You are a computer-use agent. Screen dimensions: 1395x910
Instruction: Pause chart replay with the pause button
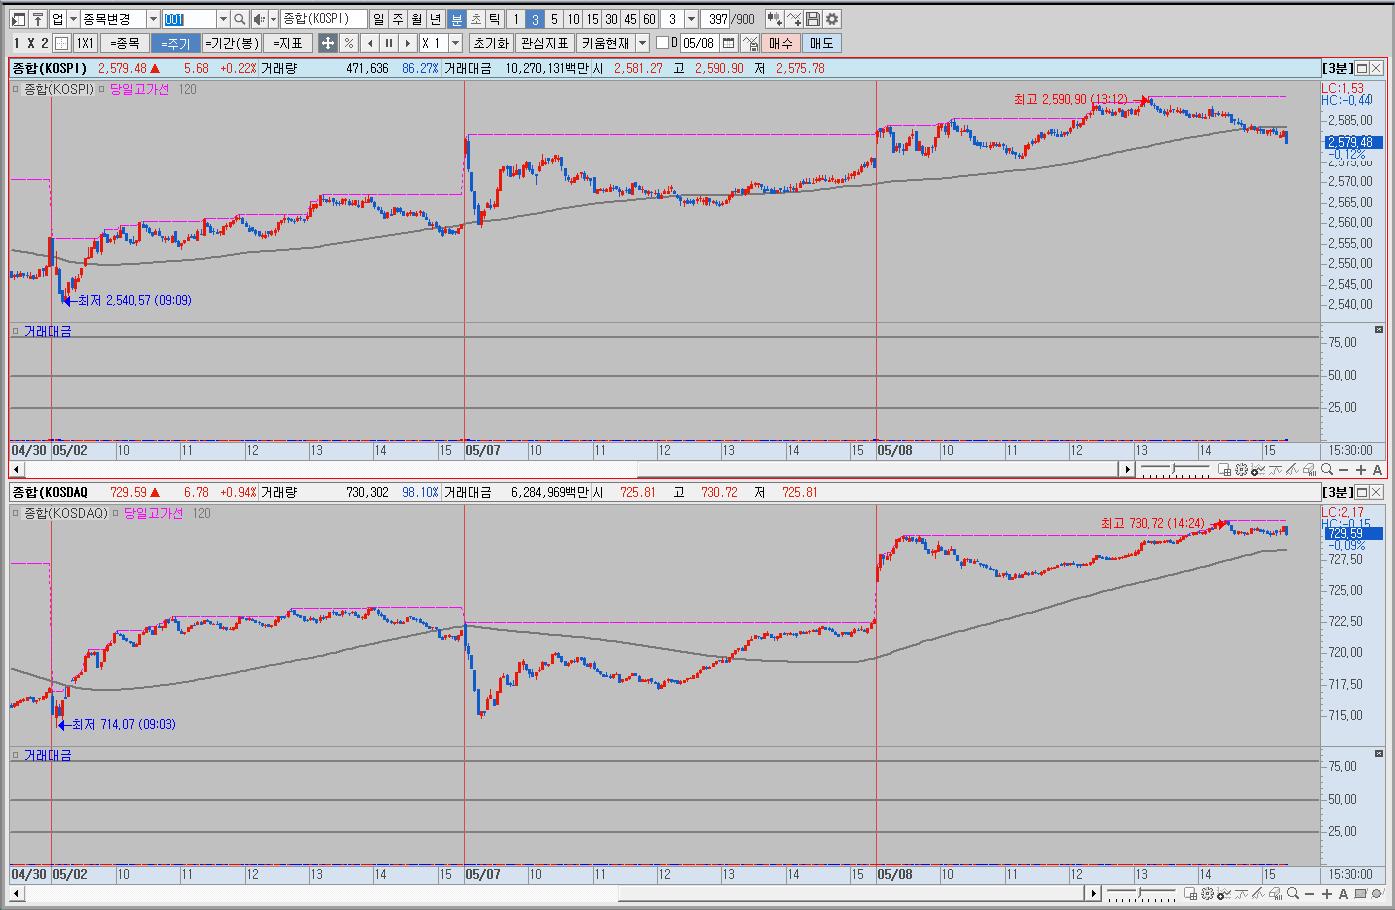click(388, 43)
